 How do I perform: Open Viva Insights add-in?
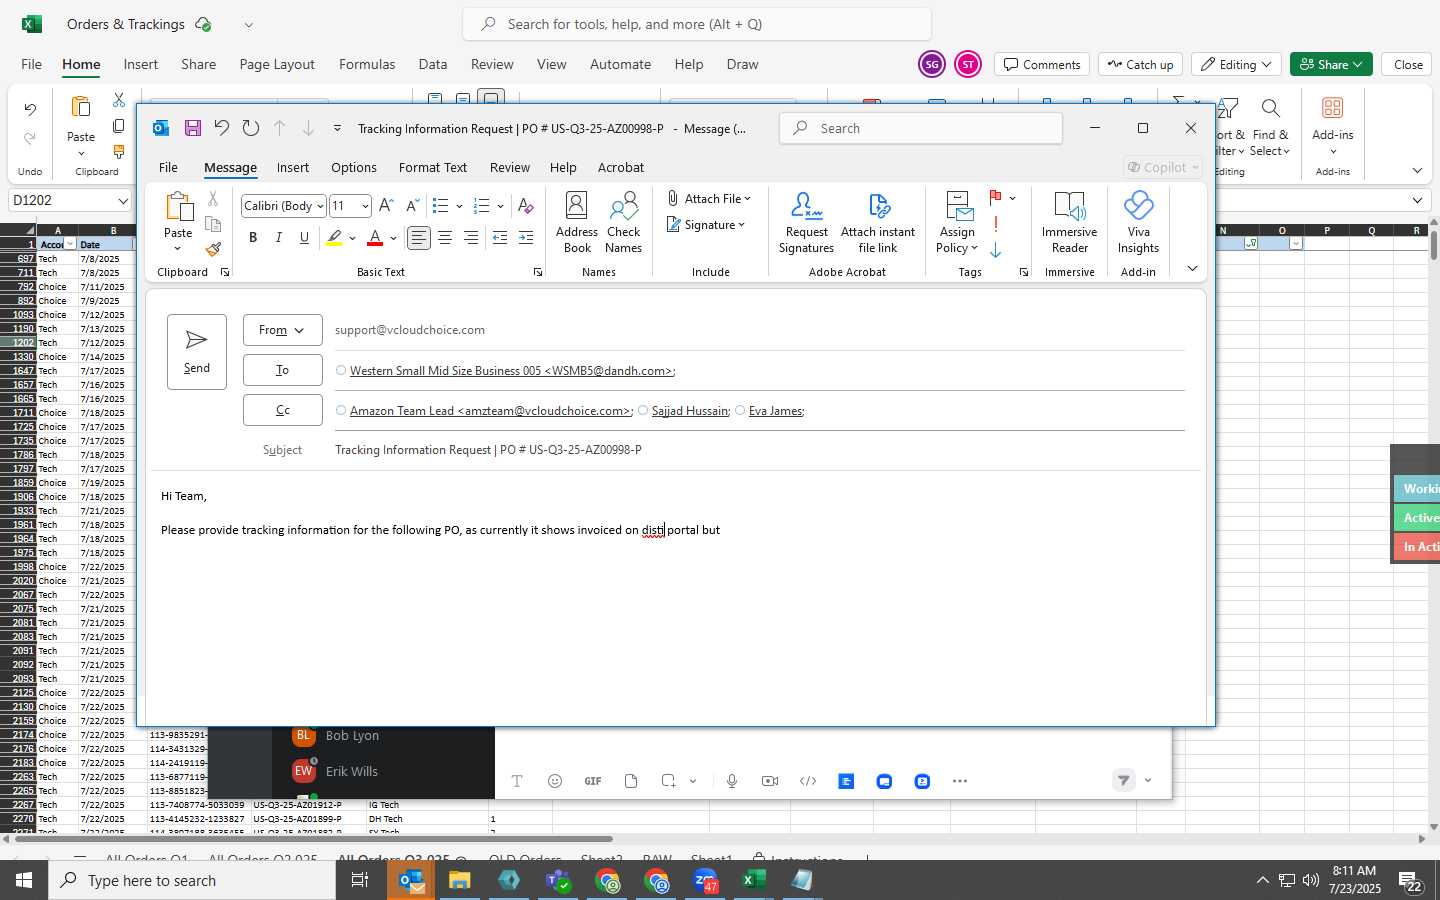click(x=1138, y=222)
